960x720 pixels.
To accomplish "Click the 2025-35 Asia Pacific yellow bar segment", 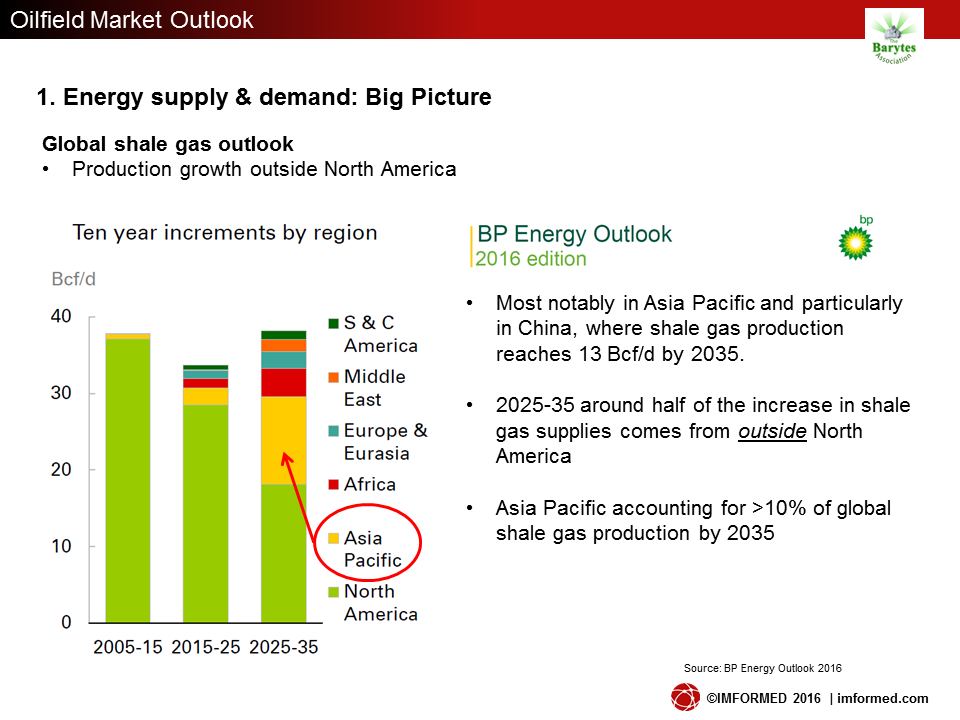I will 283,440.
